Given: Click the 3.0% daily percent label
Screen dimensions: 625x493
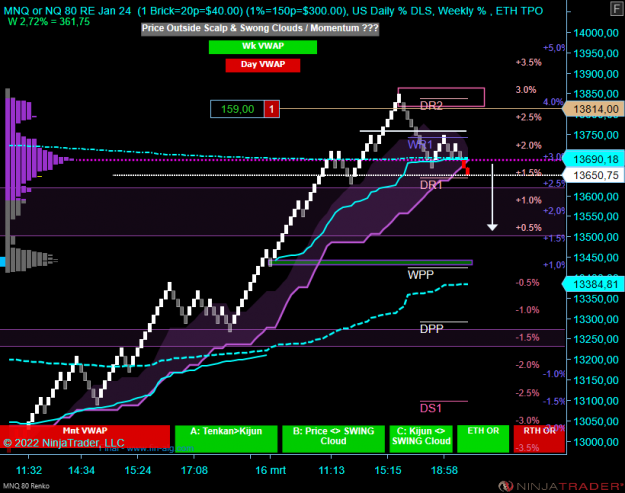Looking at the screenshot, I should (x=526, y=90).
